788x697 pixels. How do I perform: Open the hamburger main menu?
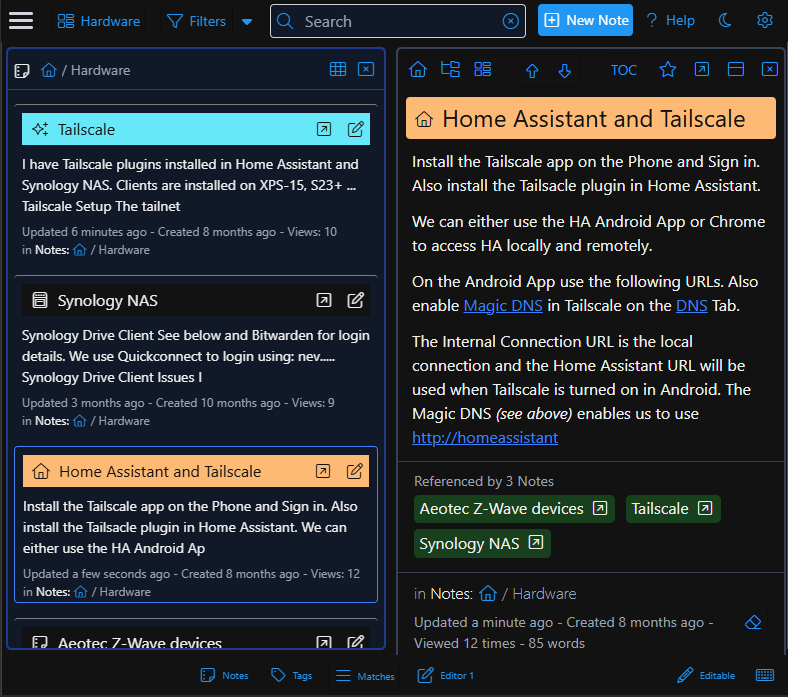(21, 21)
